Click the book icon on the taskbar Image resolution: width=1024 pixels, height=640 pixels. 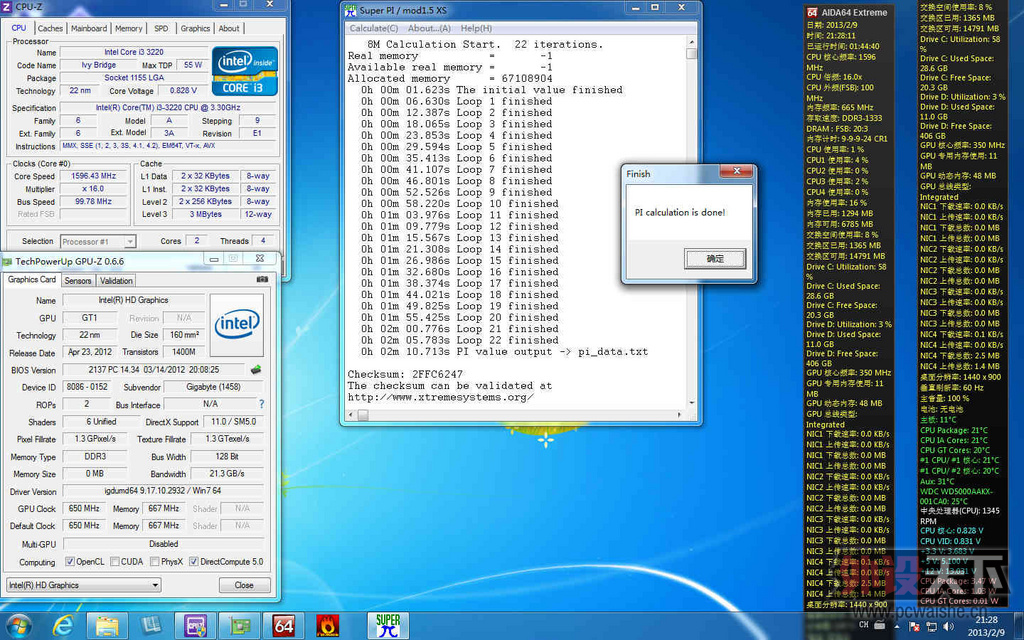(151, 626)
